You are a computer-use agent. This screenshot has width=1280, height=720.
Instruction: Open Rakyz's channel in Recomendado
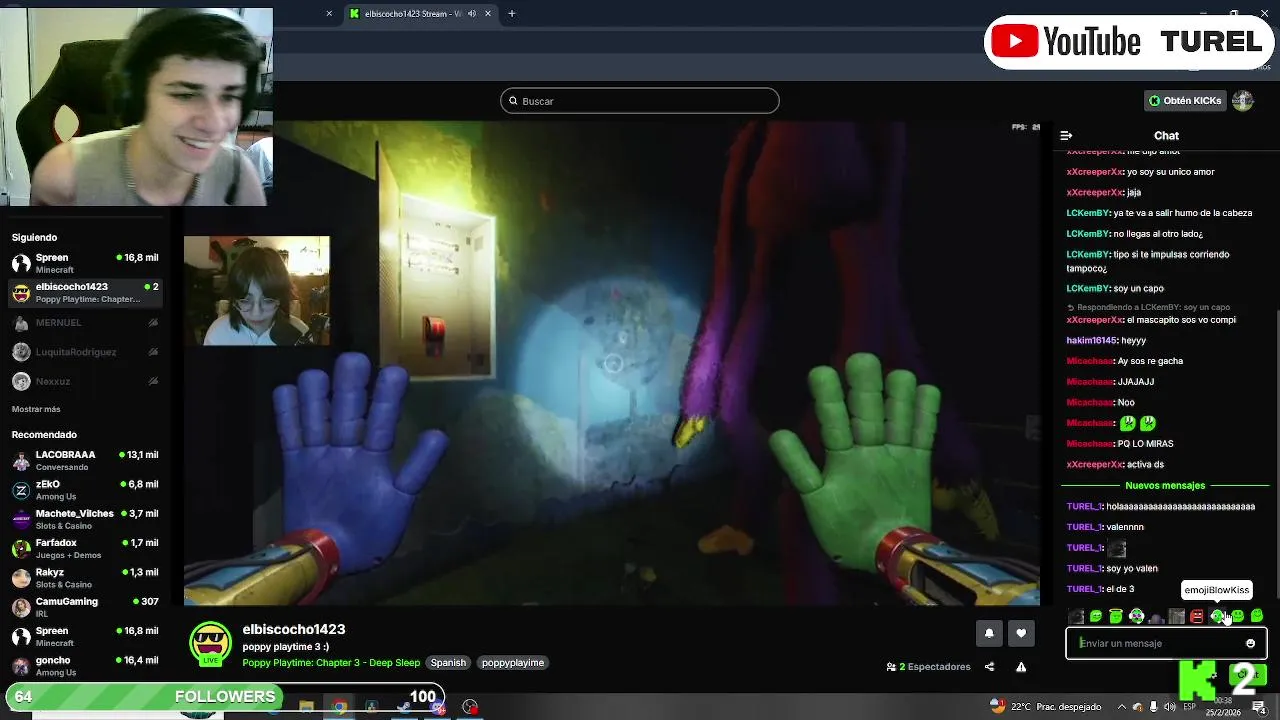(x=85, y=578)
